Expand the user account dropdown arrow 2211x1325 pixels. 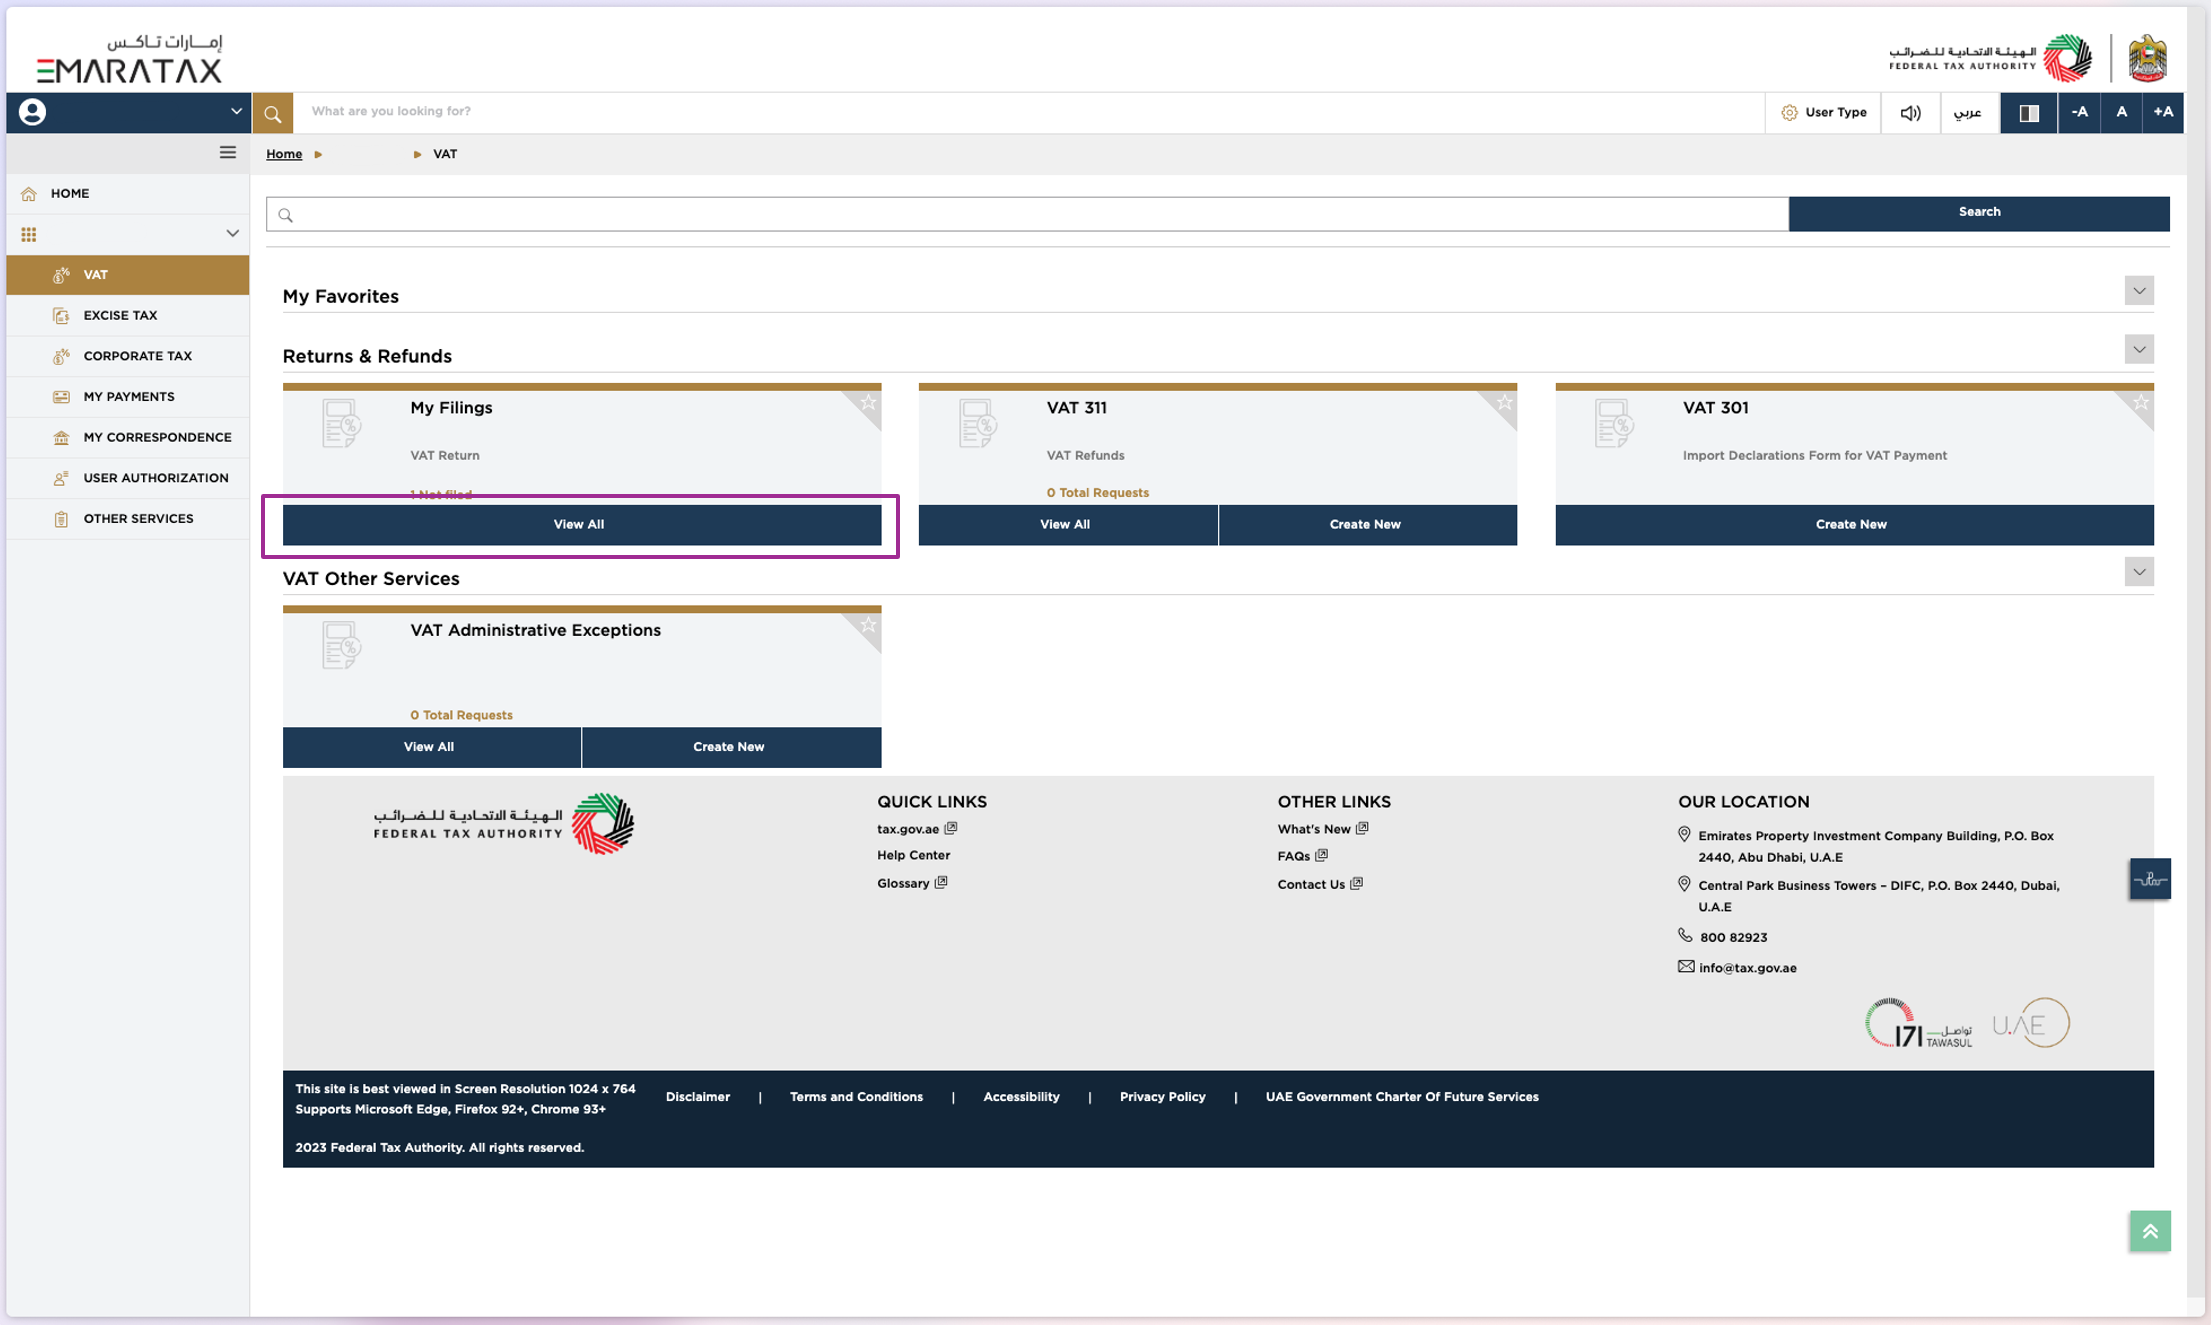236,112
